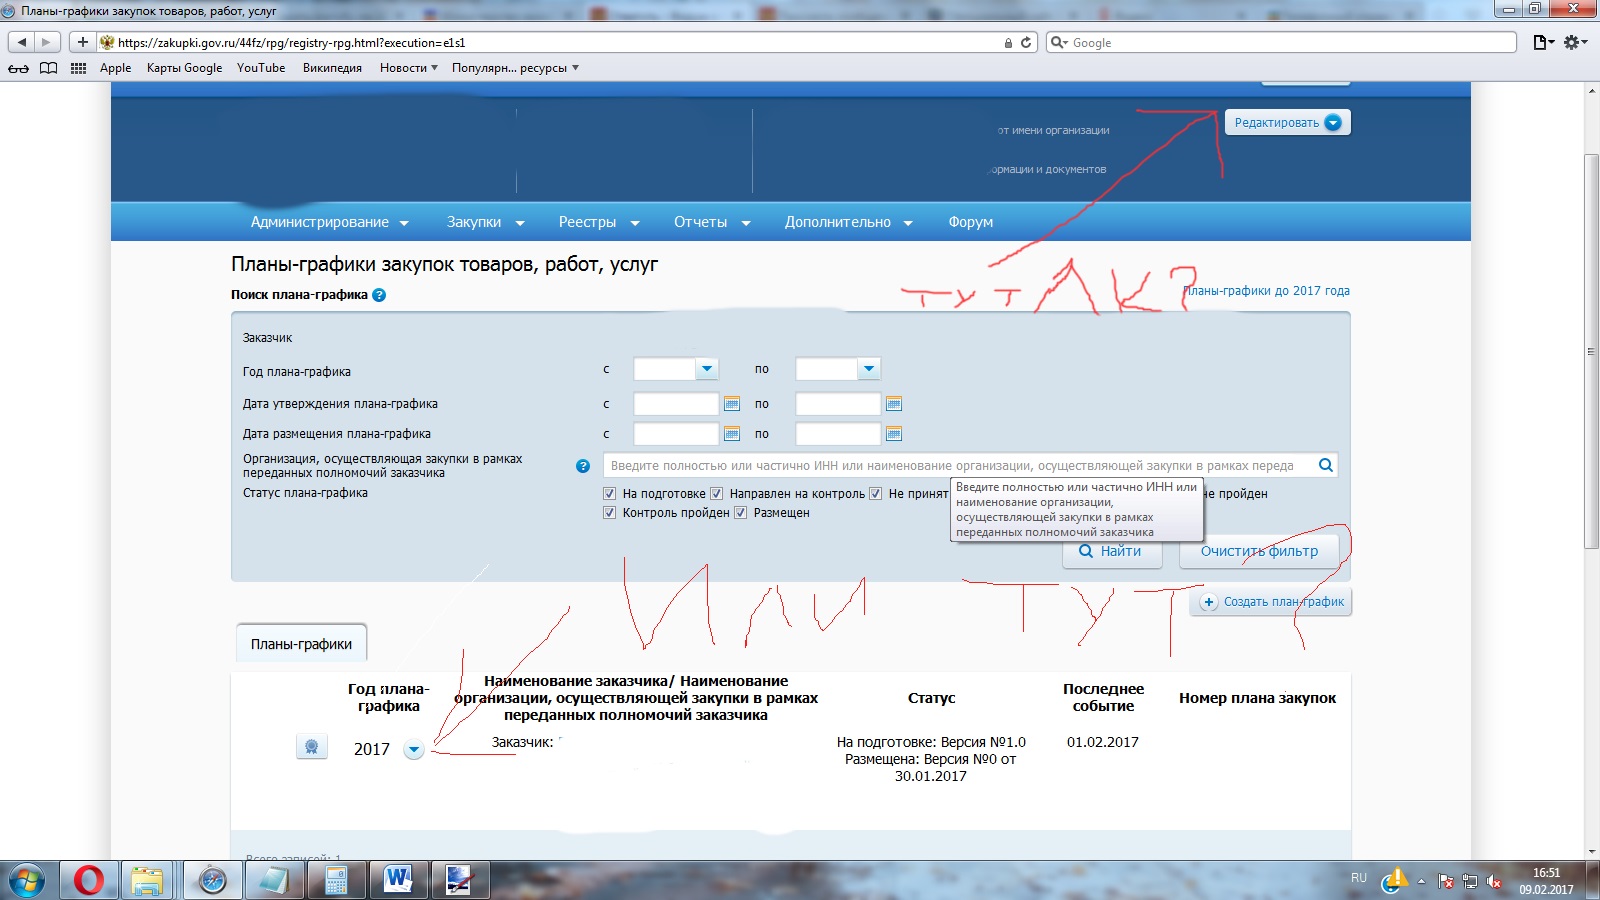Reload the page in browser toolbar
The height and width of the screenshot is (900, 1600).
pos(1026,43)
